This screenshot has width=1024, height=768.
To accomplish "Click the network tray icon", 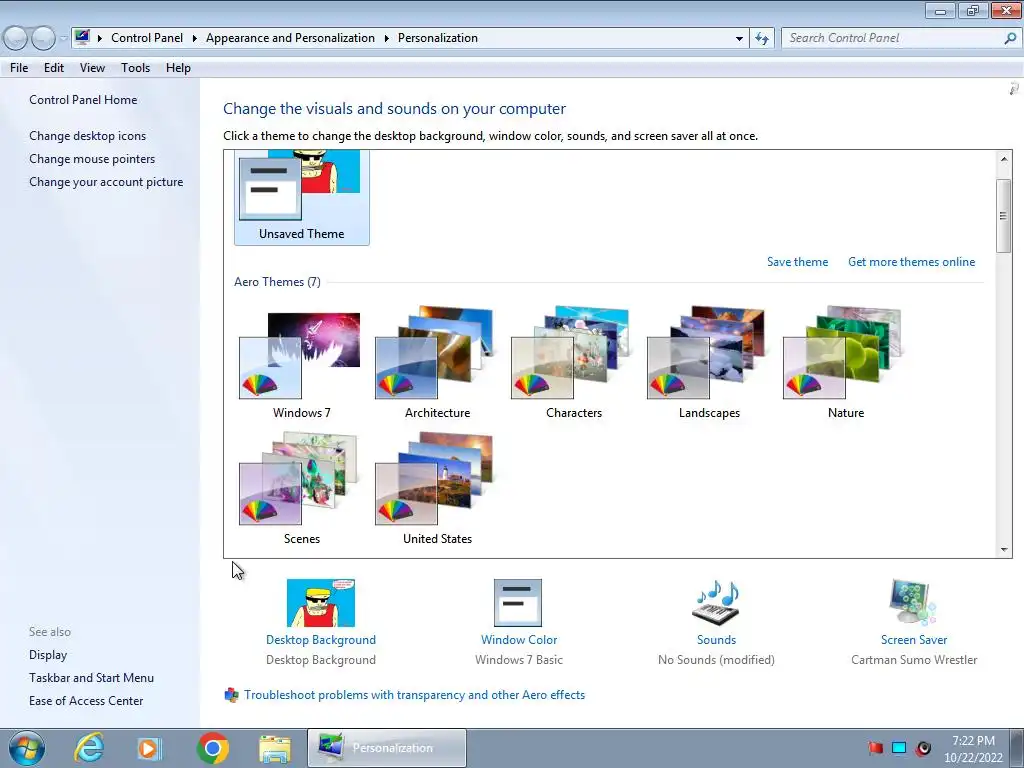I will pyautogui.click(x=899, y=748).
